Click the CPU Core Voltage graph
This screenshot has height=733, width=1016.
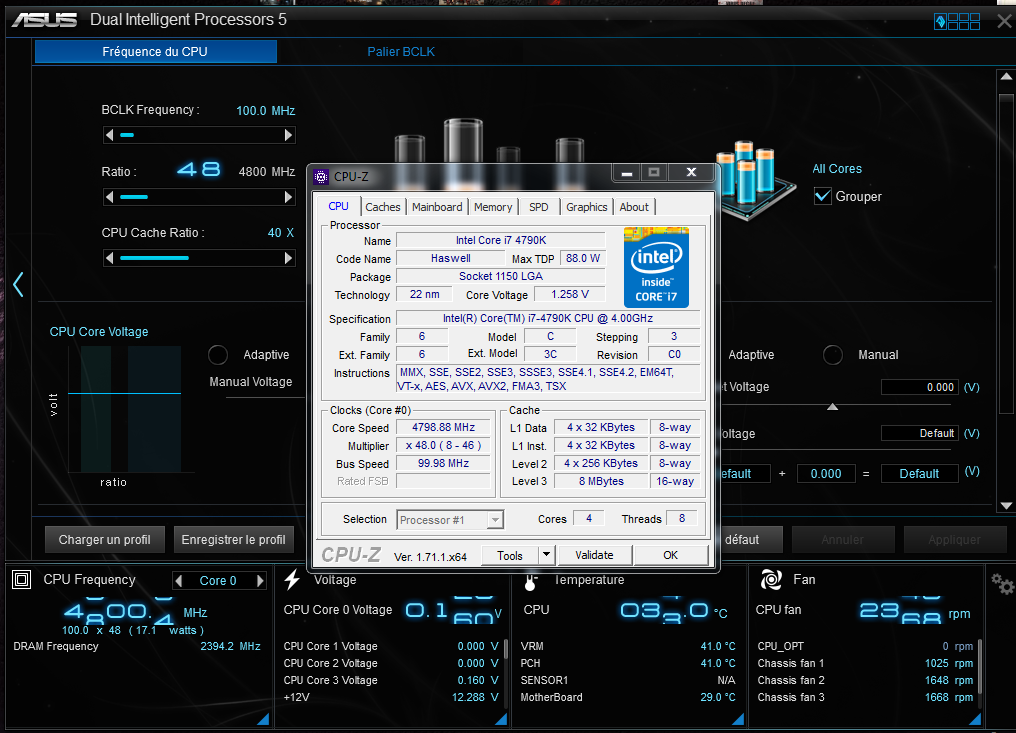click(124, 408)
